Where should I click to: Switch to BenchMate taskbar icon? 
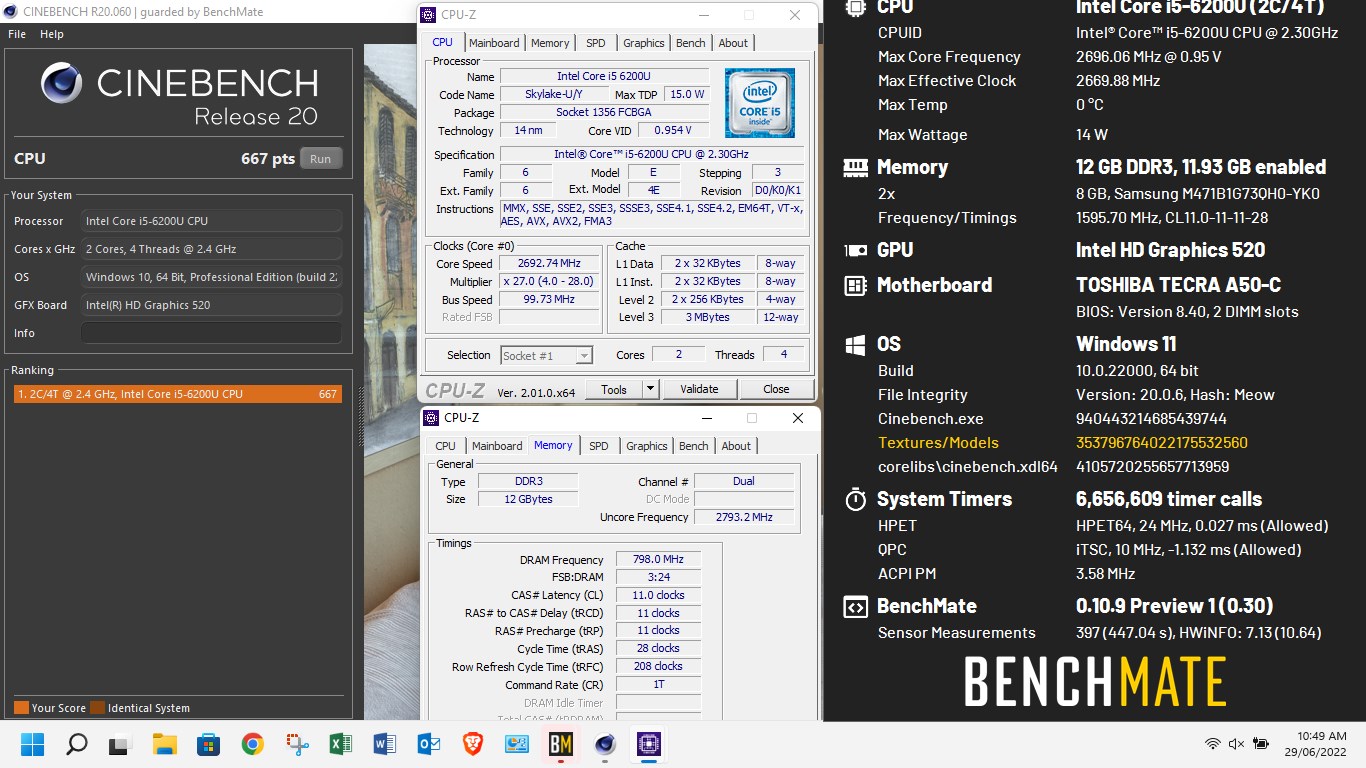click(560, 744)
